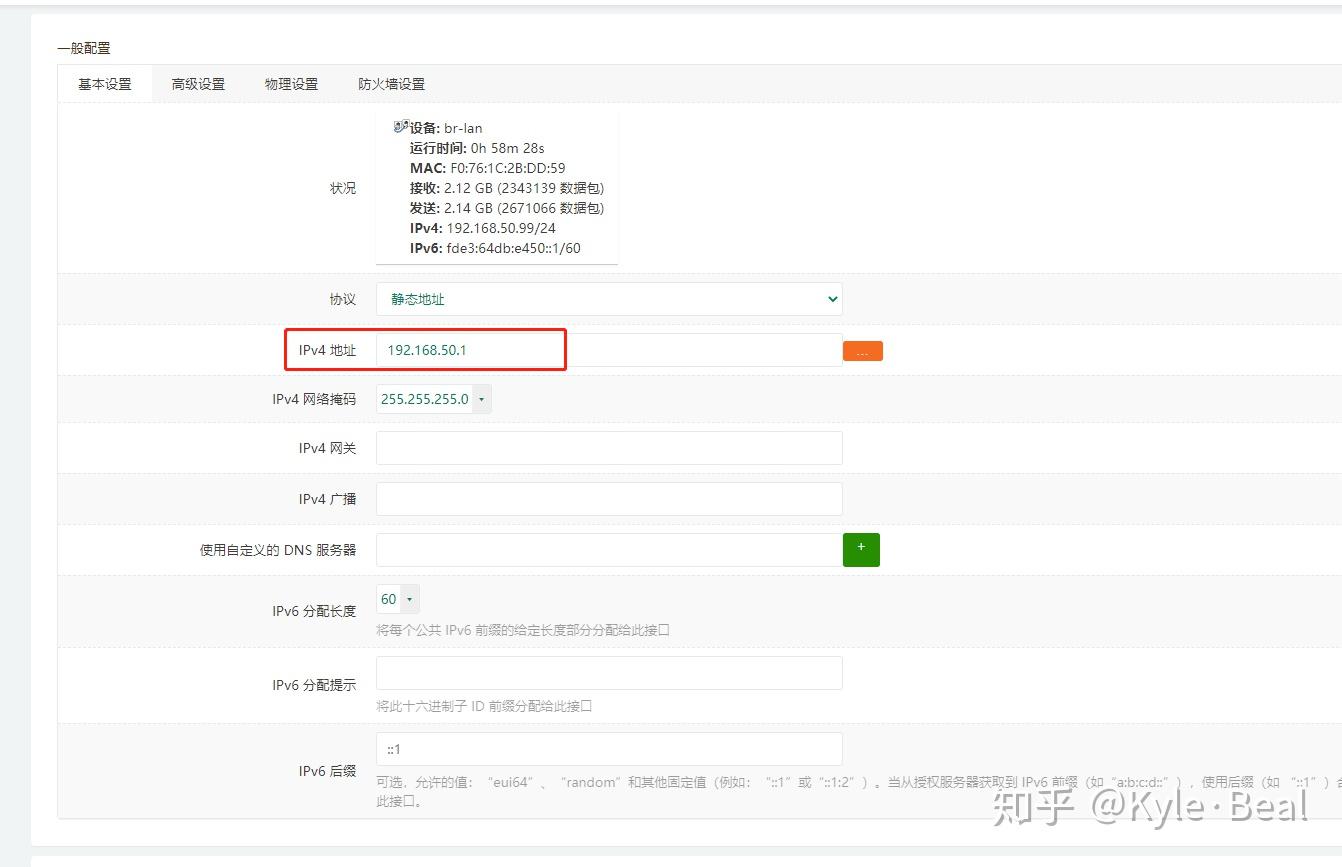Click the IPv6 分配提示 input field

tap(608, 672)
